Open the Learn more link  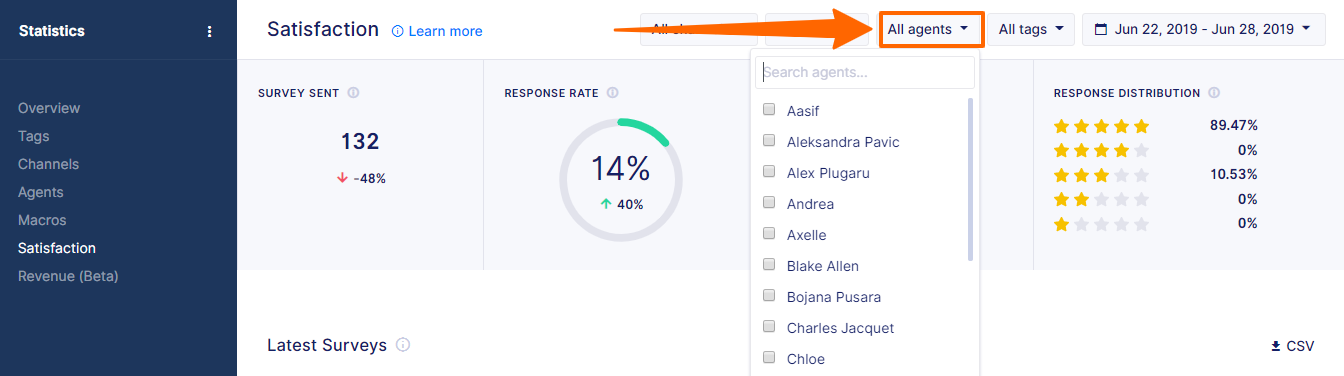[437, 31]
